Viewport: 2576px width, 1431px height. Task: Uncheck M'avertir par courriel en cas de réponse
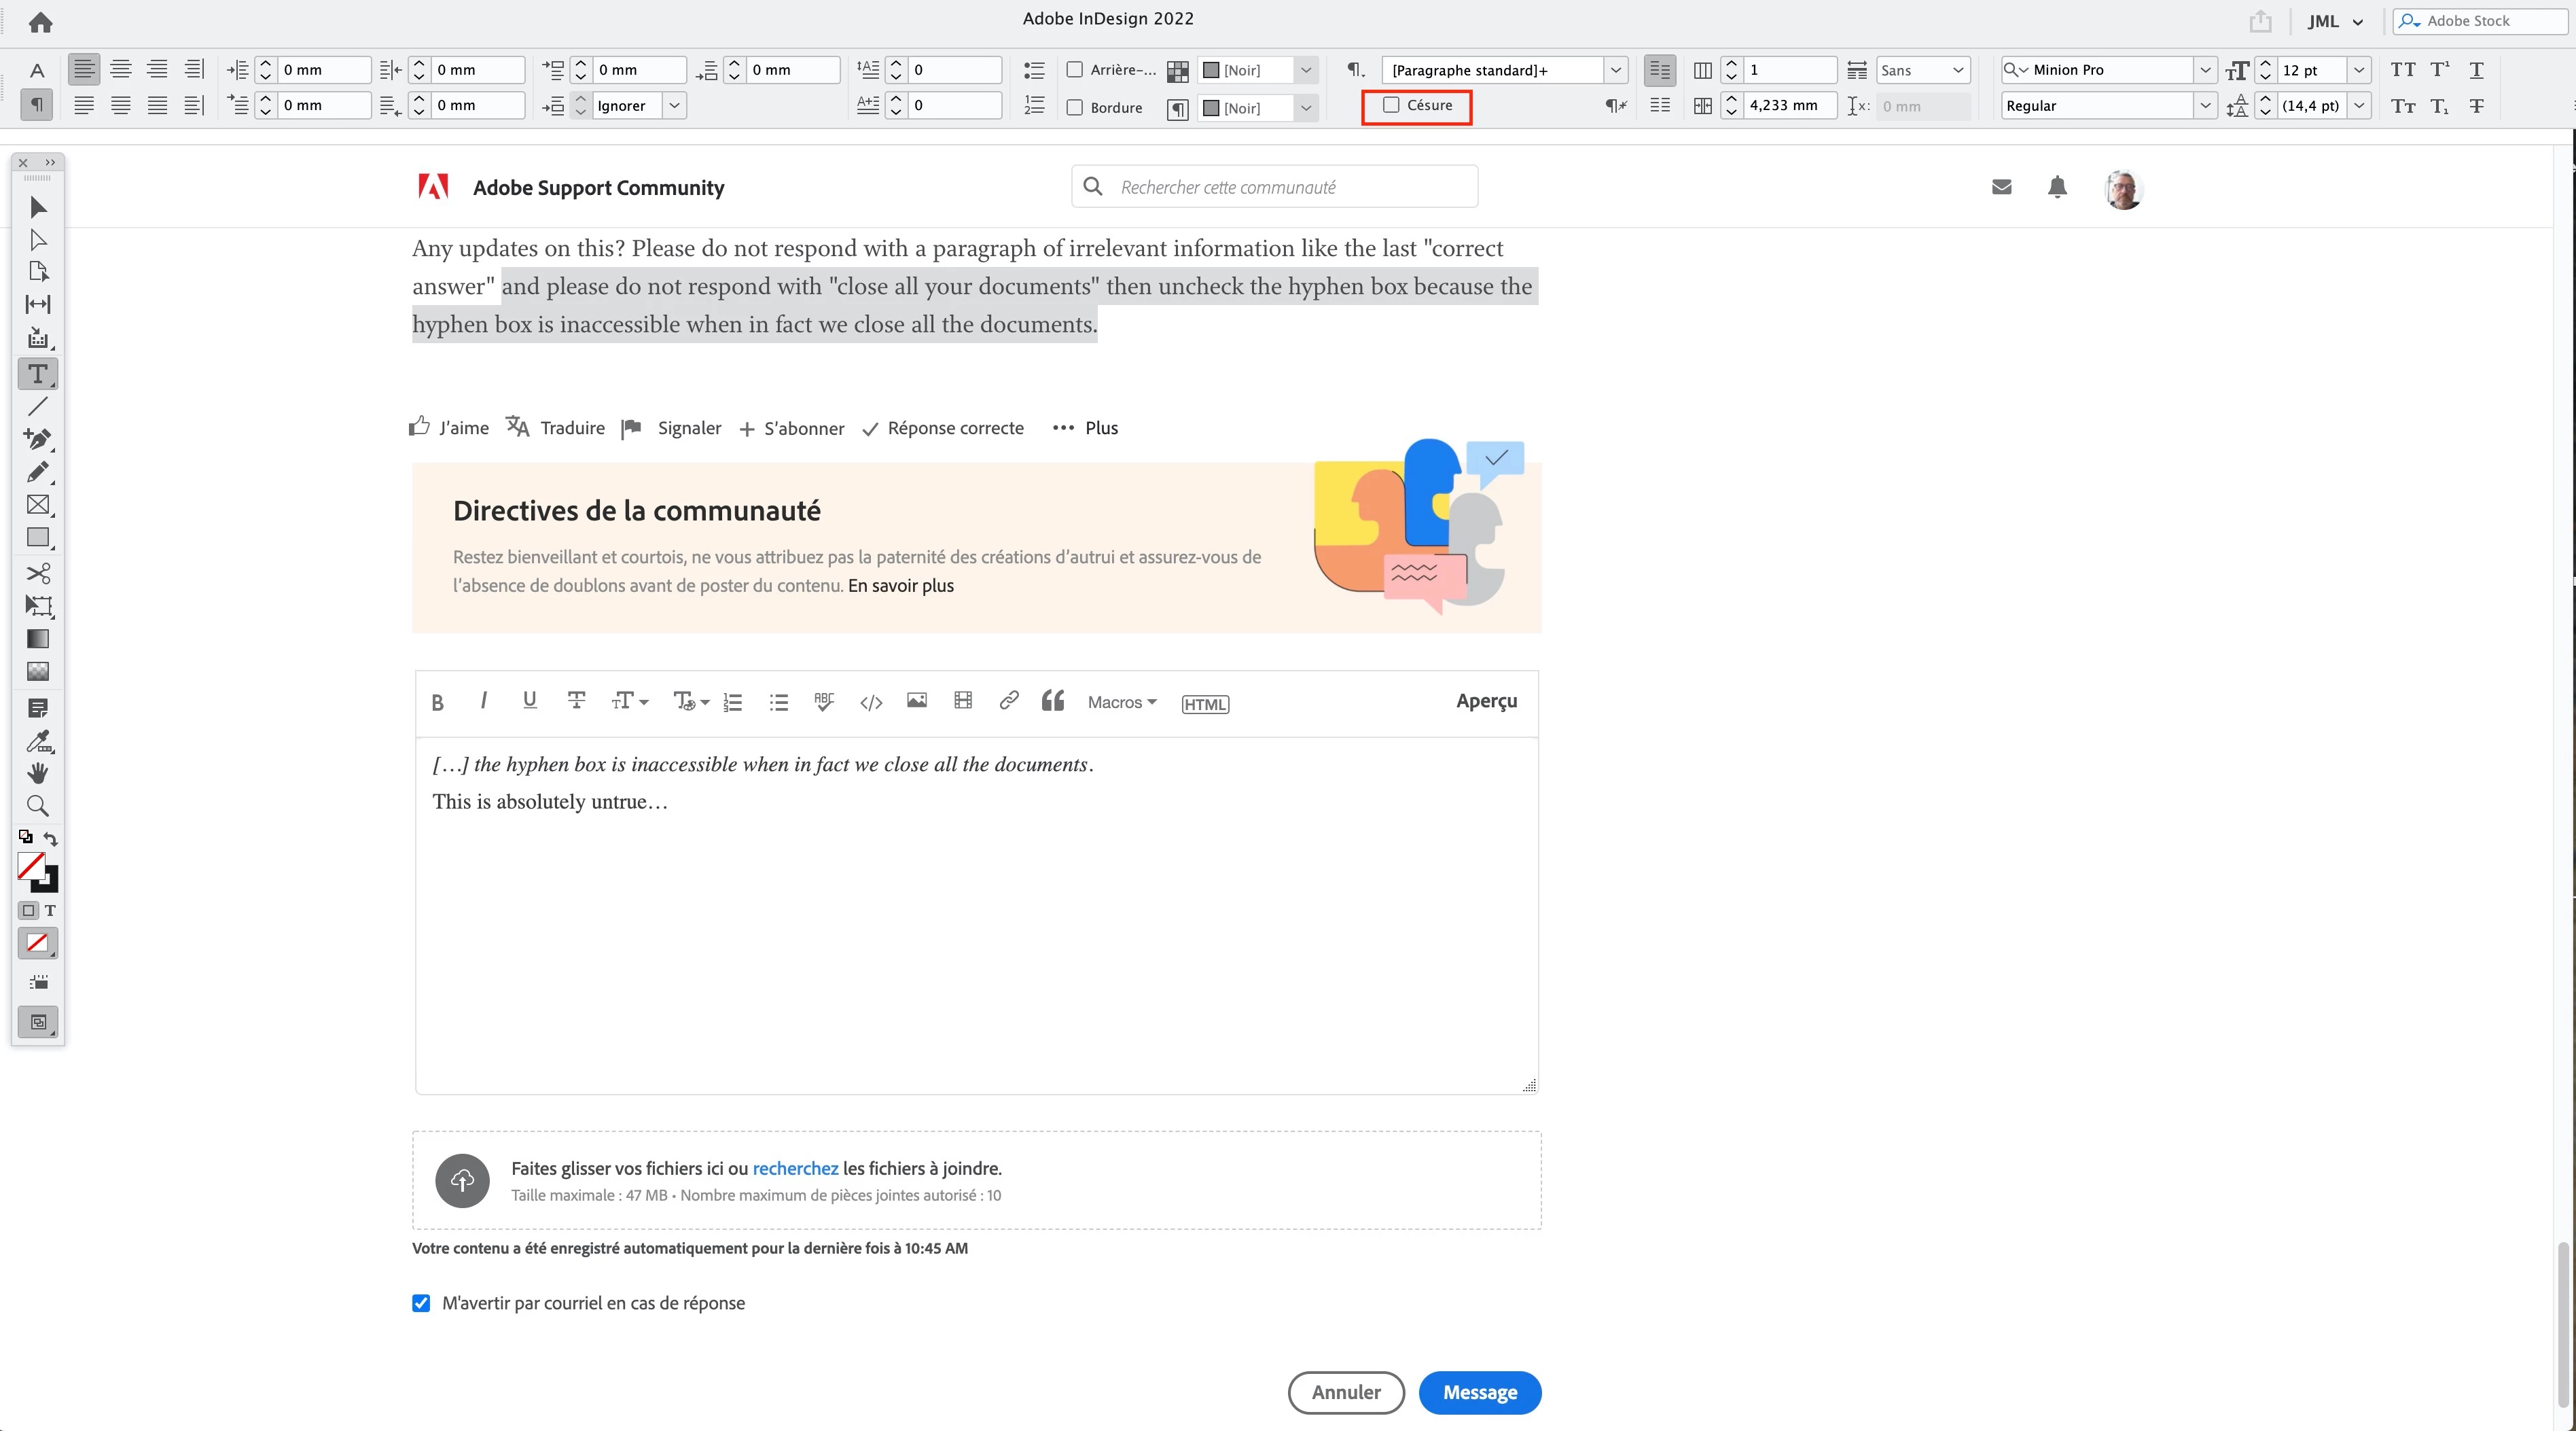[x=421, y=1303]
